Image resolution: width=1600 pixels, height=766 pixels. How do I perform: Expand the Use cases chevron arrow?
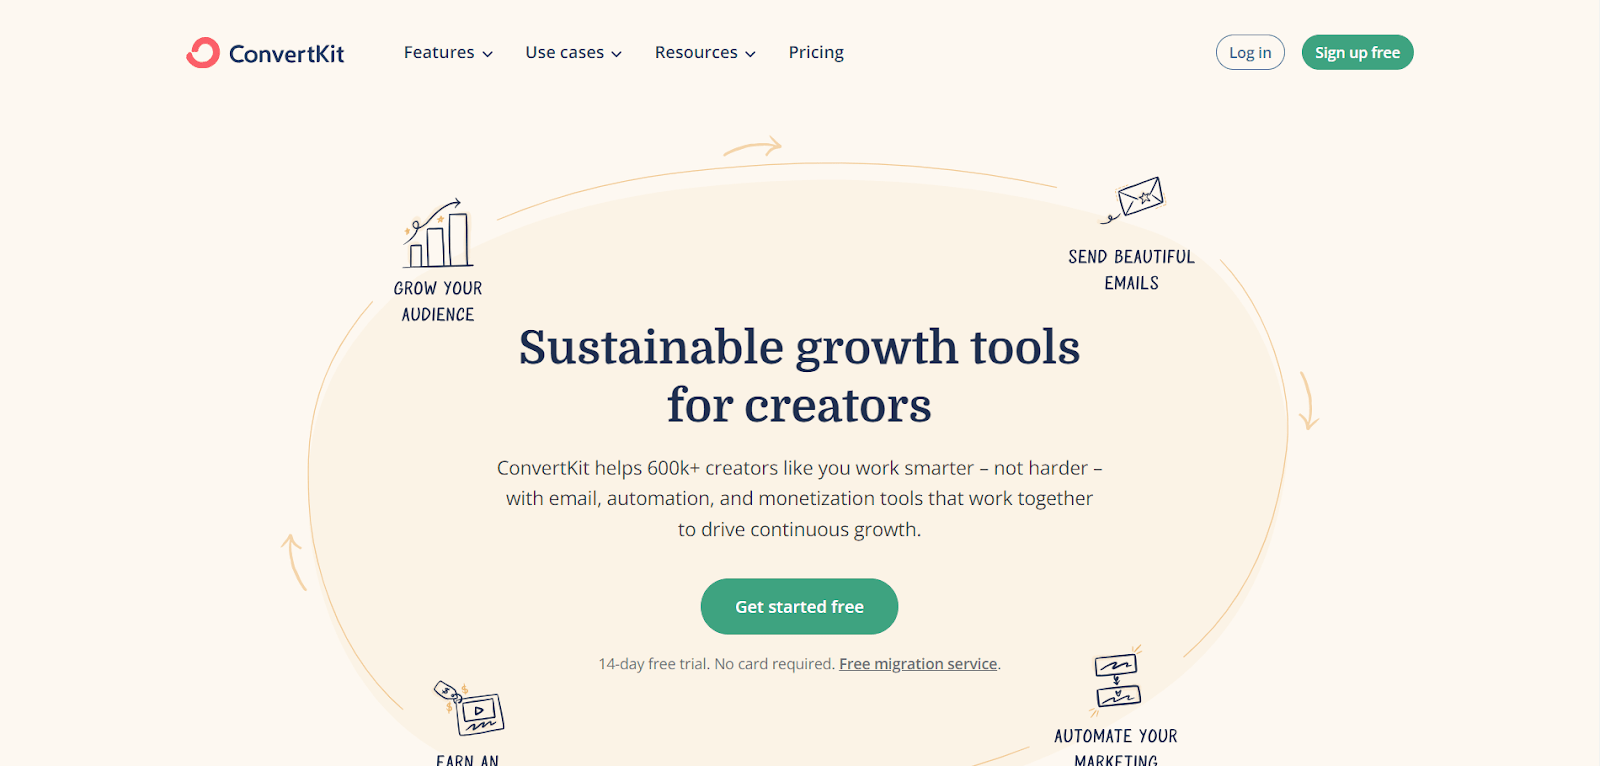point(617,54)
